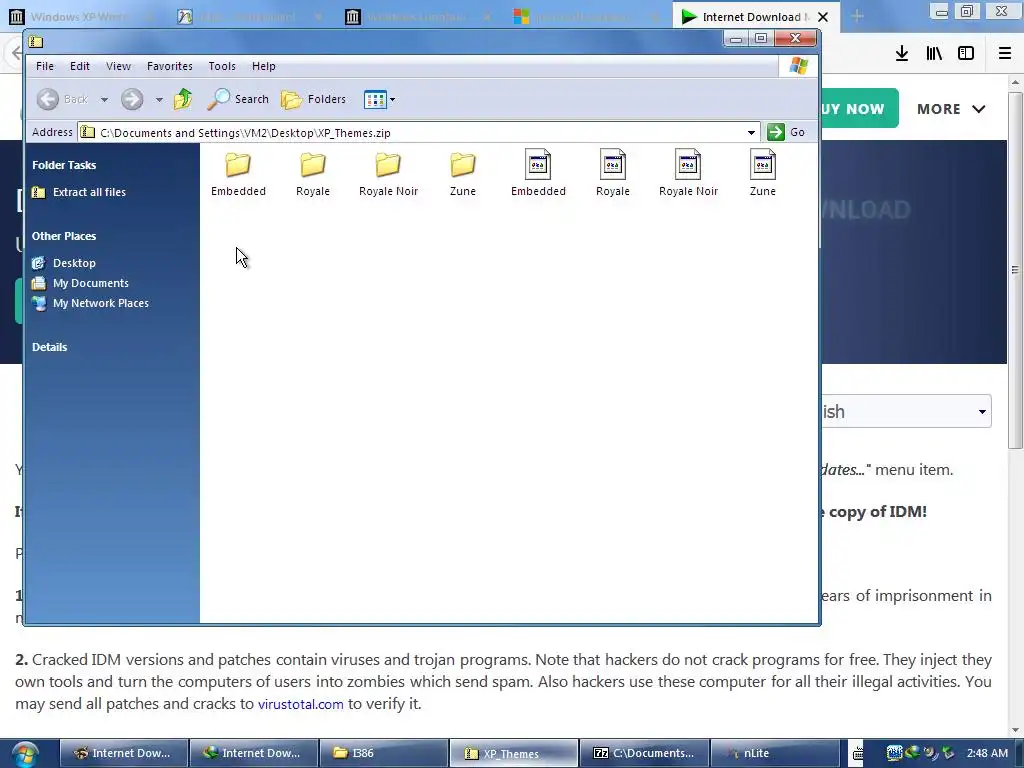Switch to 7-Zip C:\Documents taskbar window

pyautogui.click(x=644, y=753)
